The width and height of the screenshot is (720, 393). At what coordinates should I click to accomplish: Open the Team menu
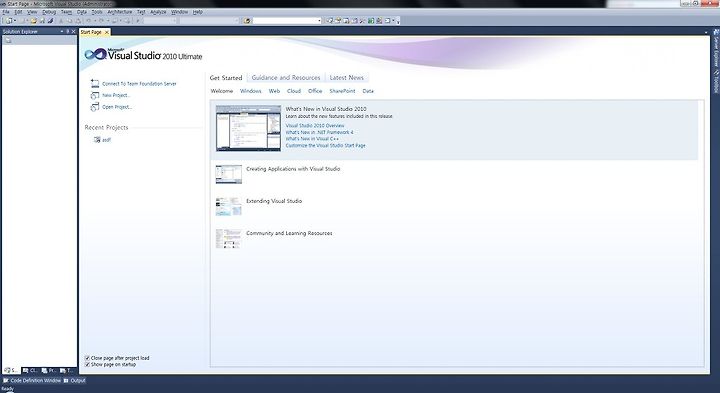[x=67, y=12]
